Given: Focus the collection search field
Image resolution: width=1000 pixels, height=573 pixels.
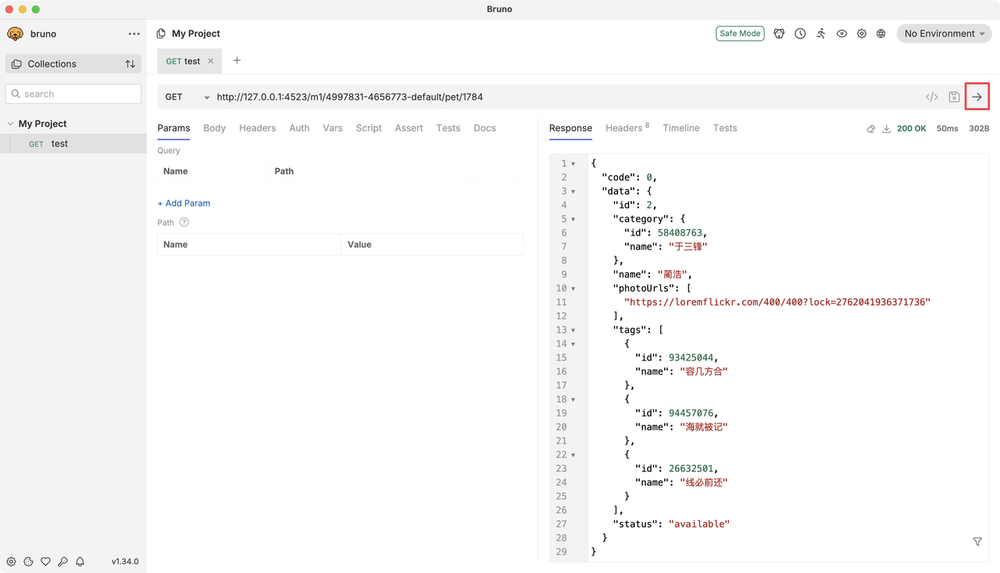Looking at the screenshot, I should (x=75, y=94).
